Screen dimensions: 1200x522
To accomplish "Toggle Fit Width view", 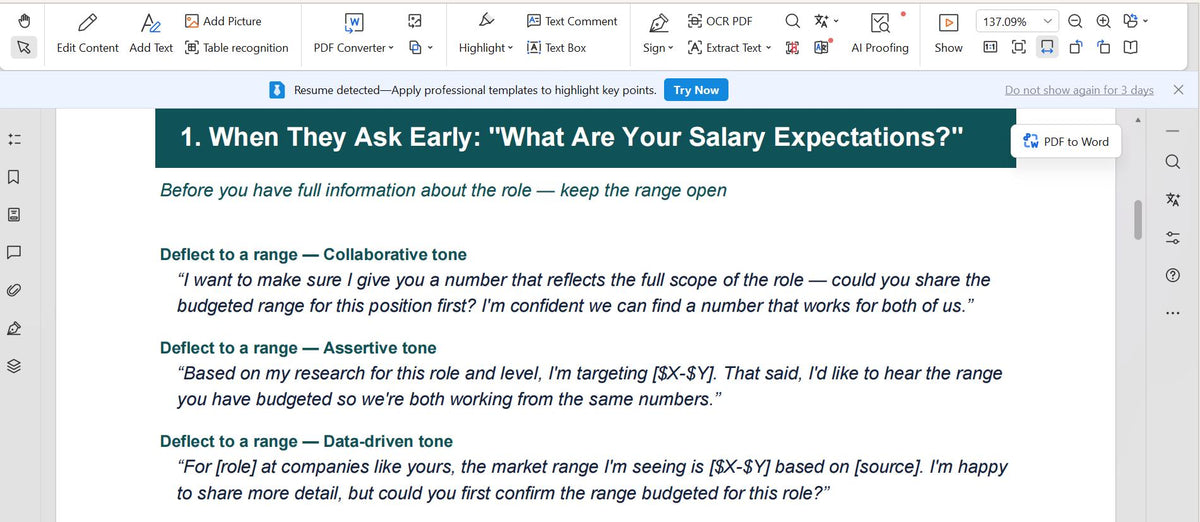I will coord(1047,47).
